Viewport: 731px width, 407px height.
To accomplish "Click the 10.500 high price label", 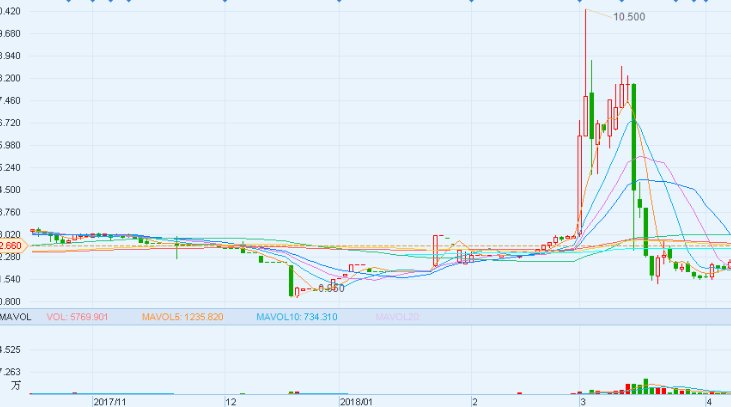I will 628,17.
